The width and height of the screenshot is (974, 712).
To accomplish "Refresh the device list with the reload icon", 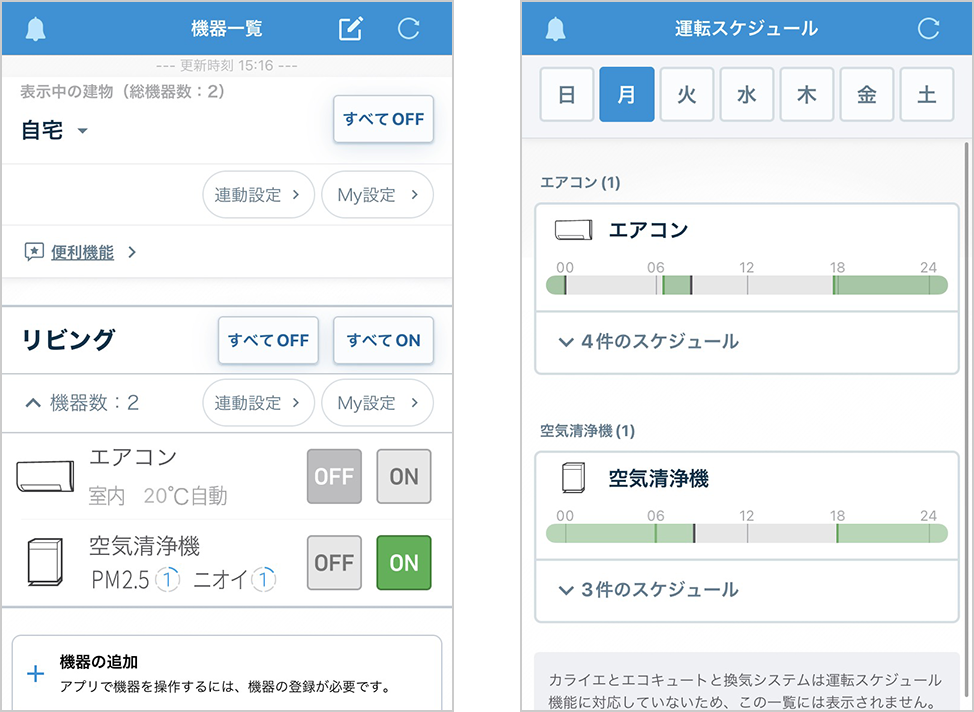I will tap(408, 28).
